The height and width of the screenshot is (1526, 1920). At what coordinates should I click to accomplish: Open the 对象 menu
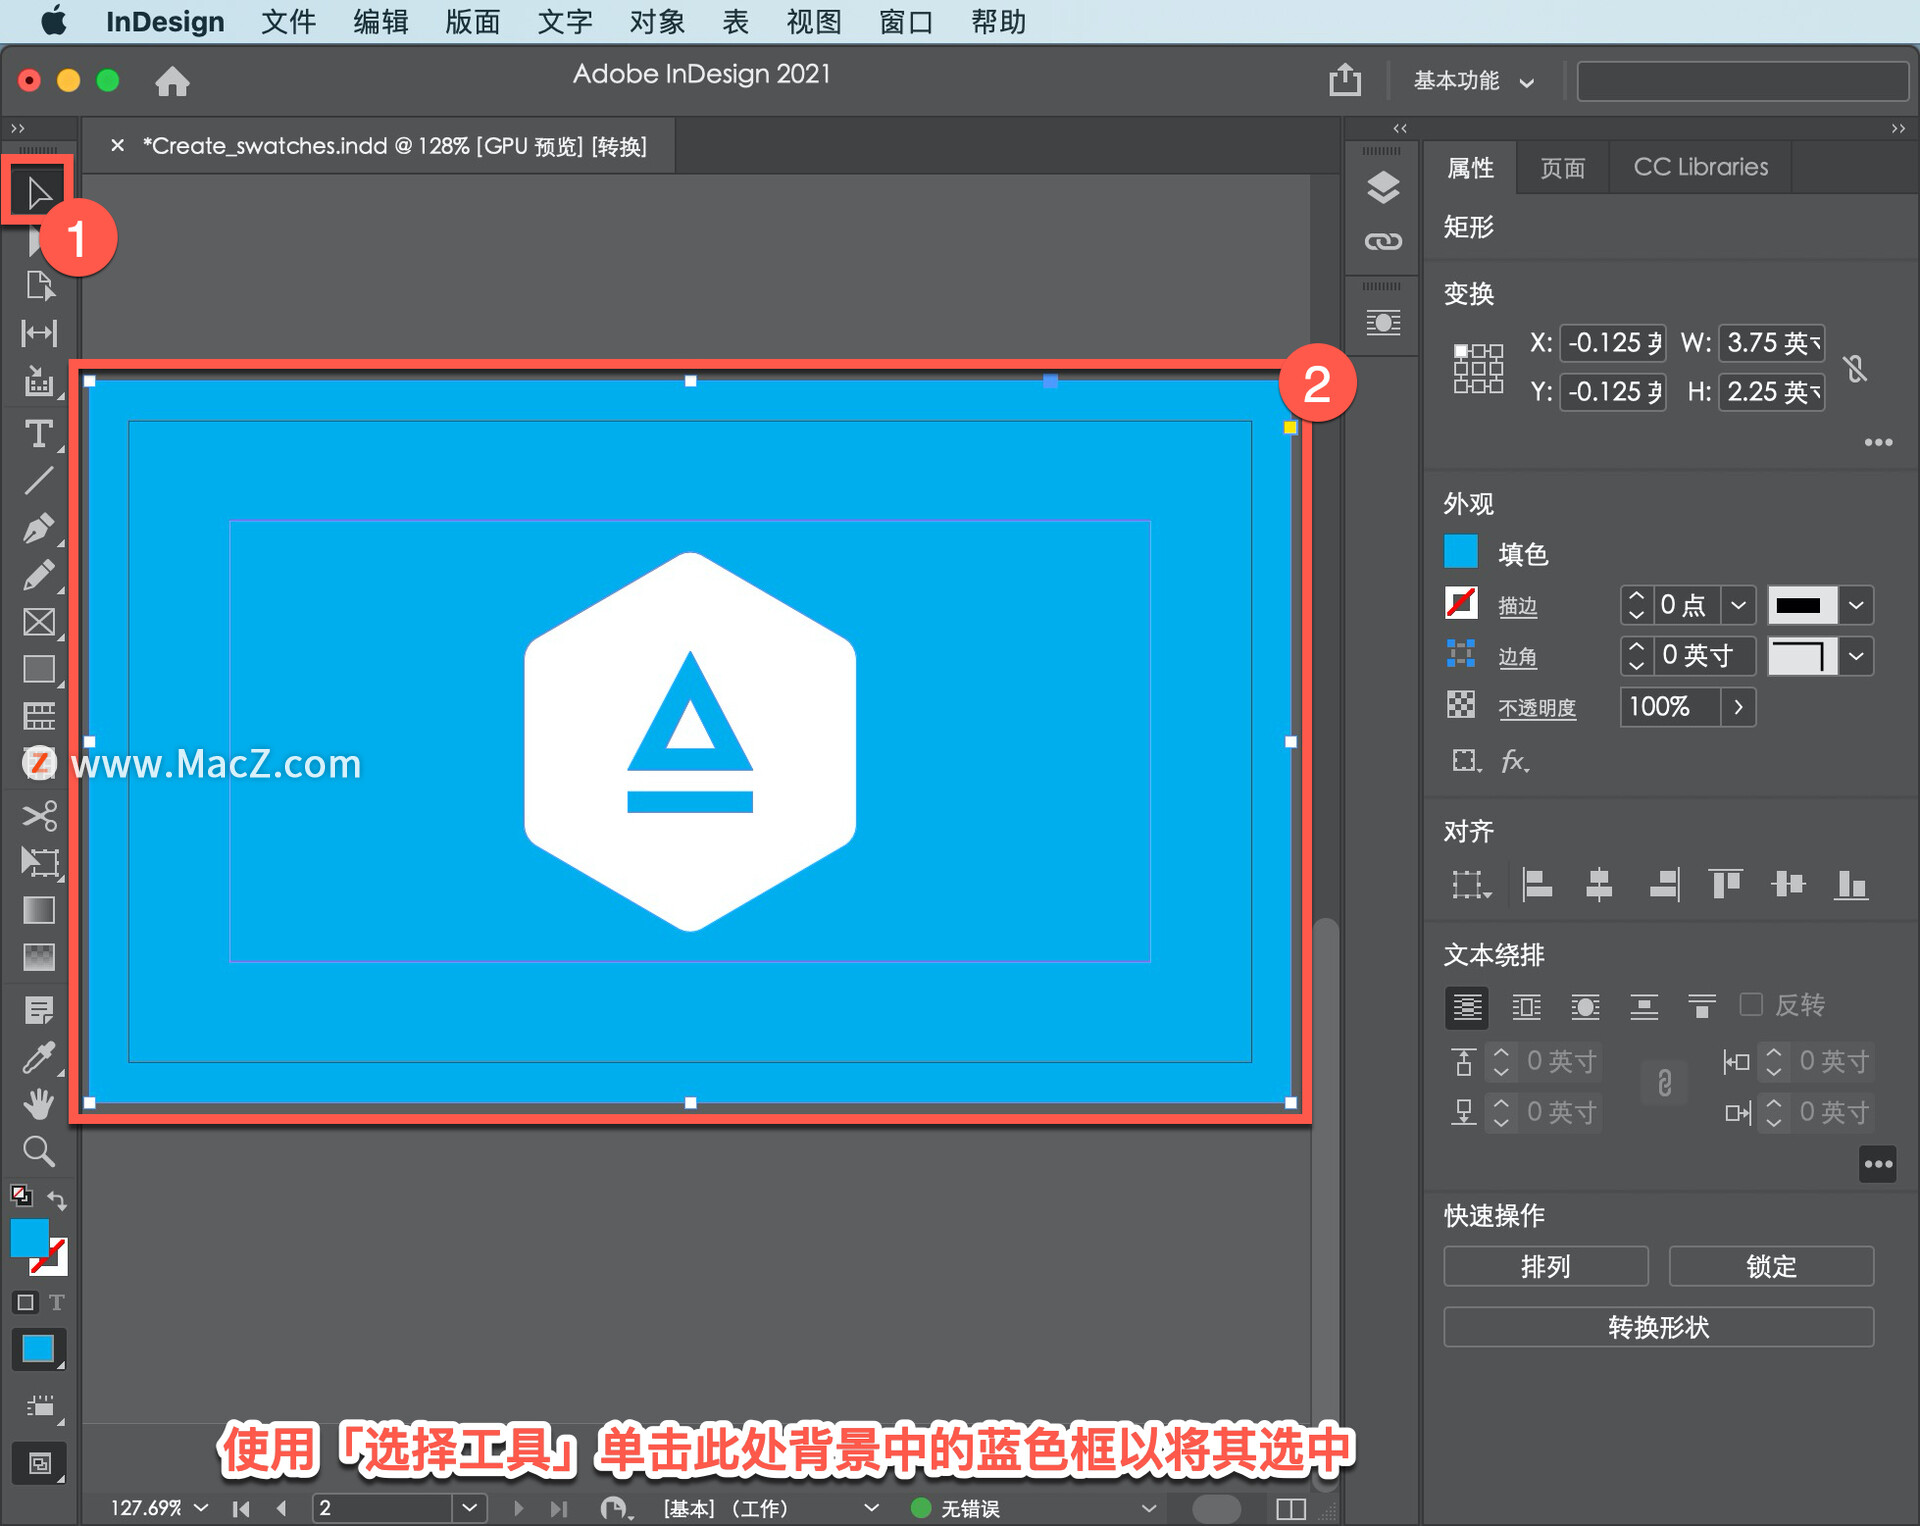pos(656,21)
